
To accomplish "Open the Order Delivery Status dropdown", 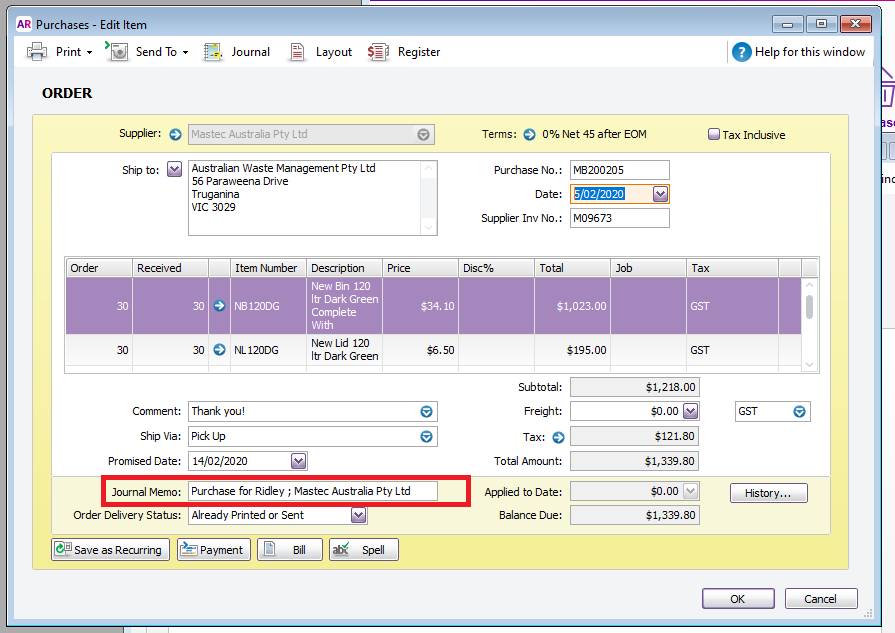I will pyautogui.click(x=358, y=515).
